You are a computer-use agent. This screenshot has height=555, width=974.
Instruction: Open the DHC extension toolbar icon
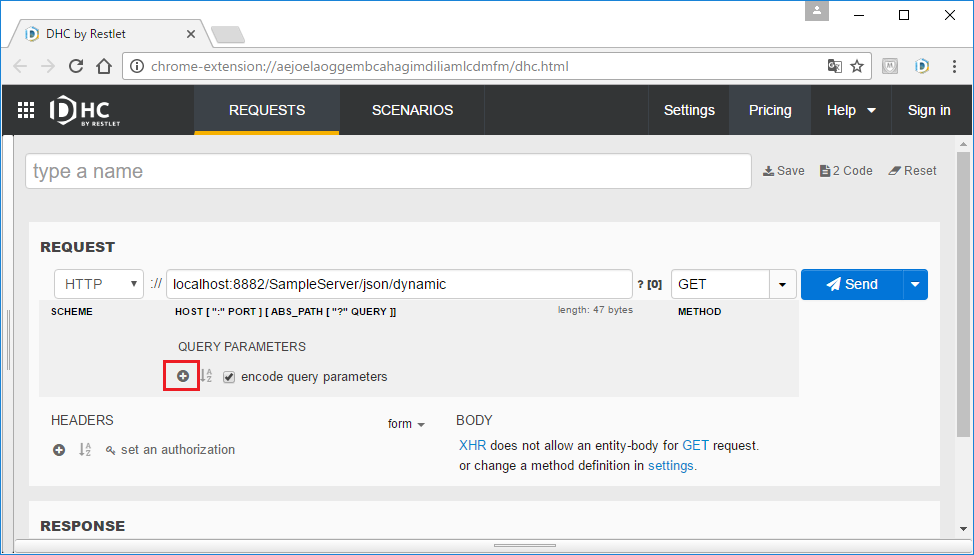coord(922,66)
